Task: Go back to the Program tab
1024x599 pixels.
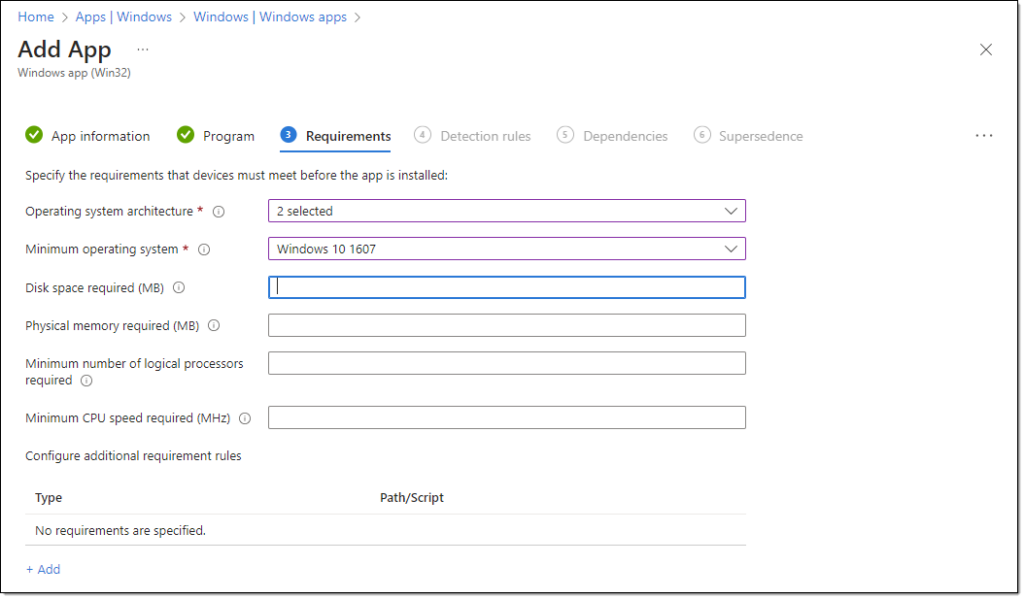Action: pyautogui.click(x=228, y=135)
